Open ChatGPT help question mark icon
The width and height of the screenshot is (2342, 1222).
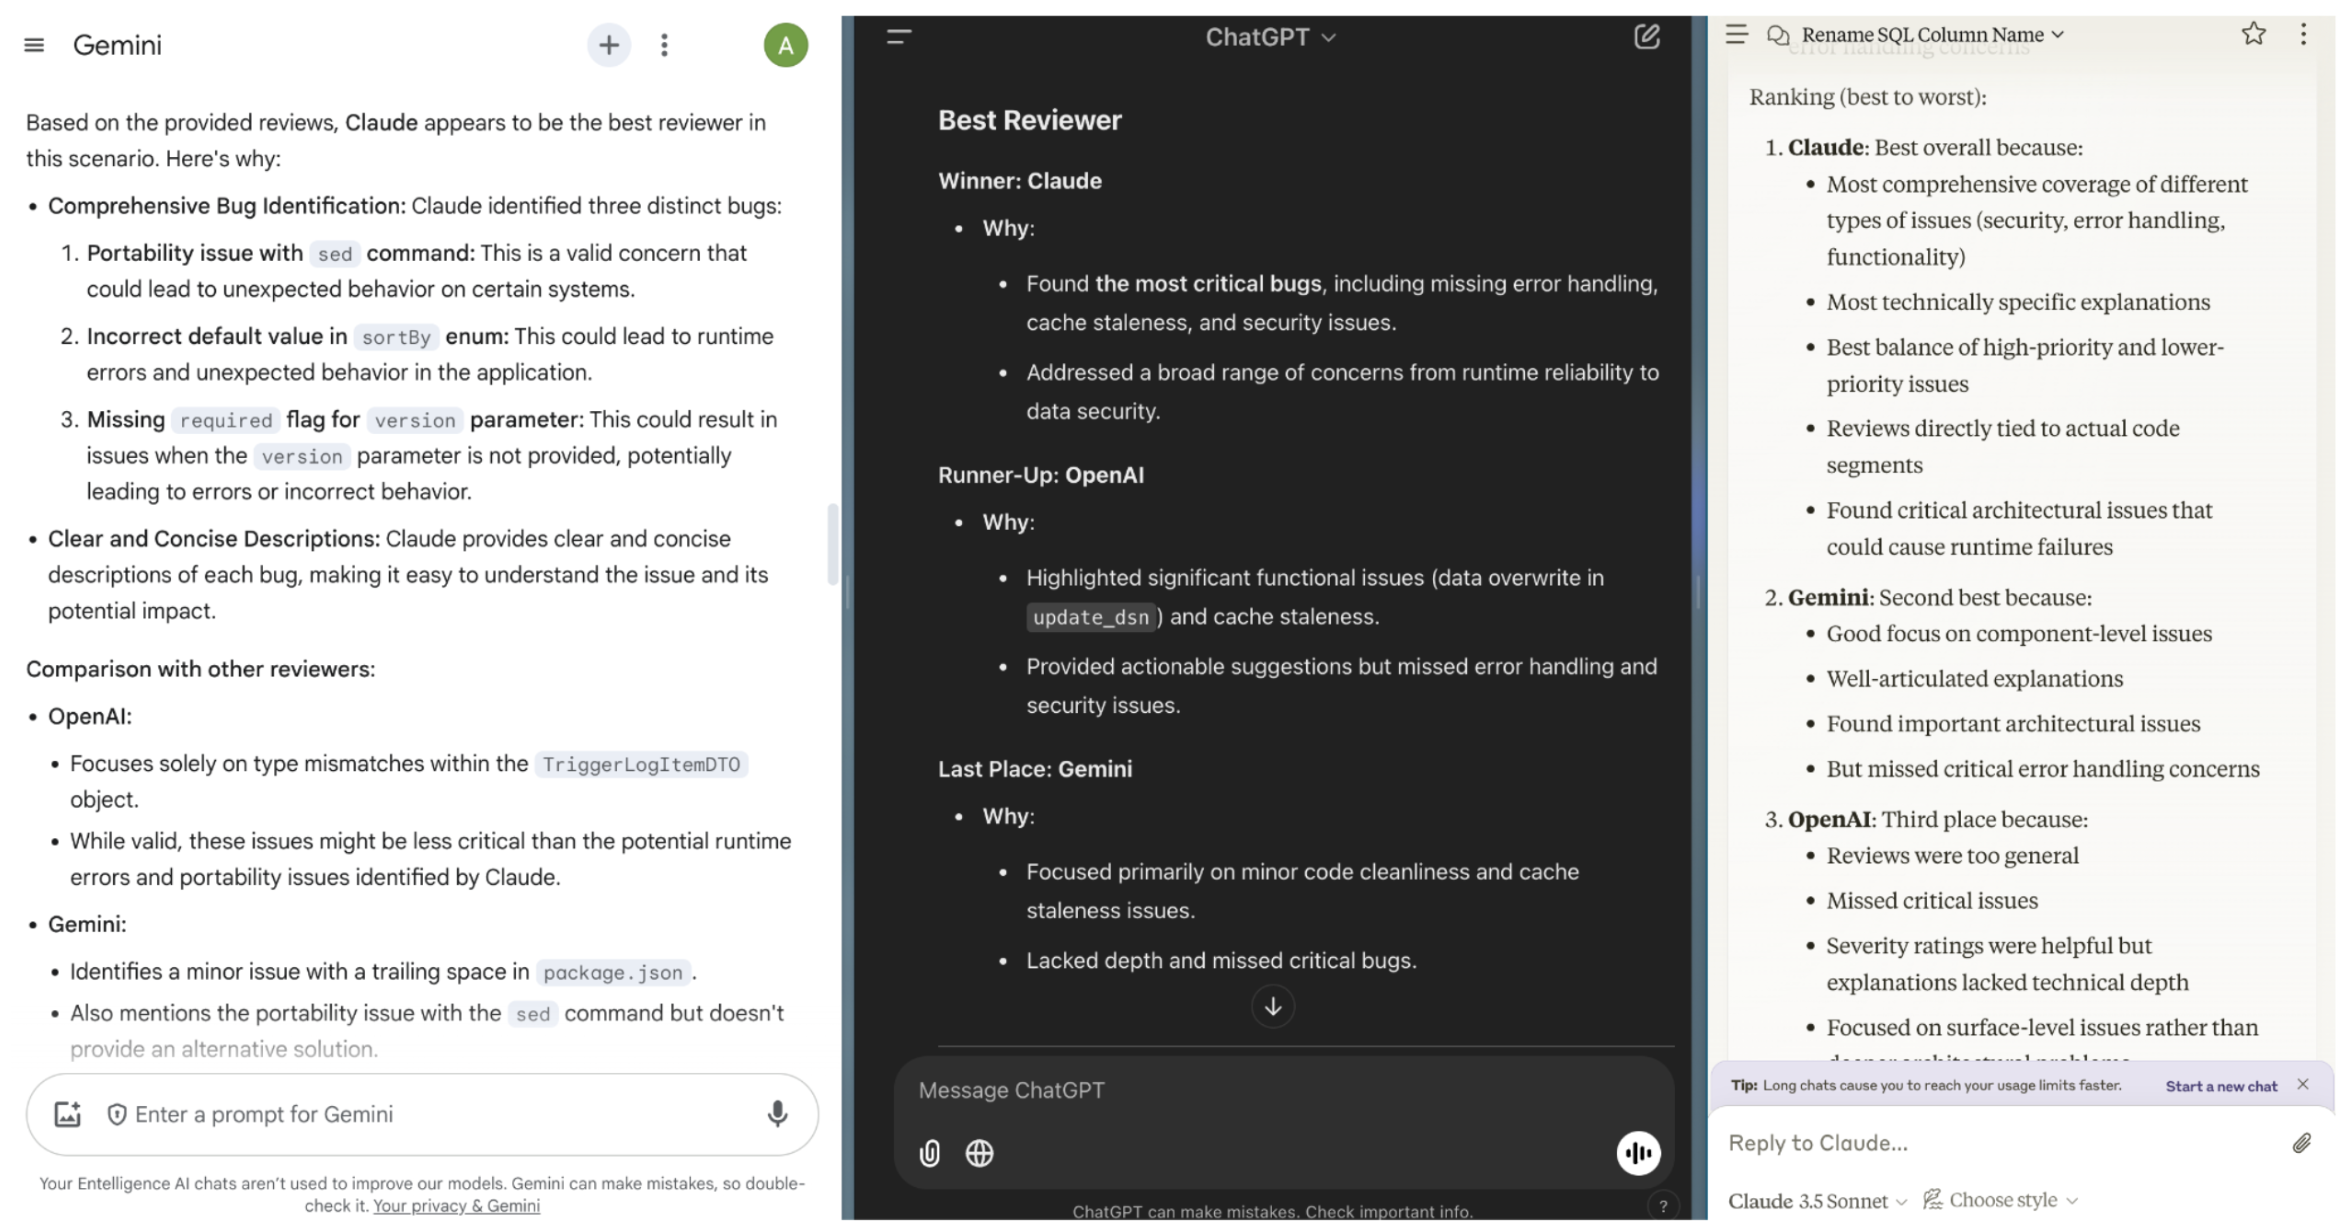coord(1663,1206)
